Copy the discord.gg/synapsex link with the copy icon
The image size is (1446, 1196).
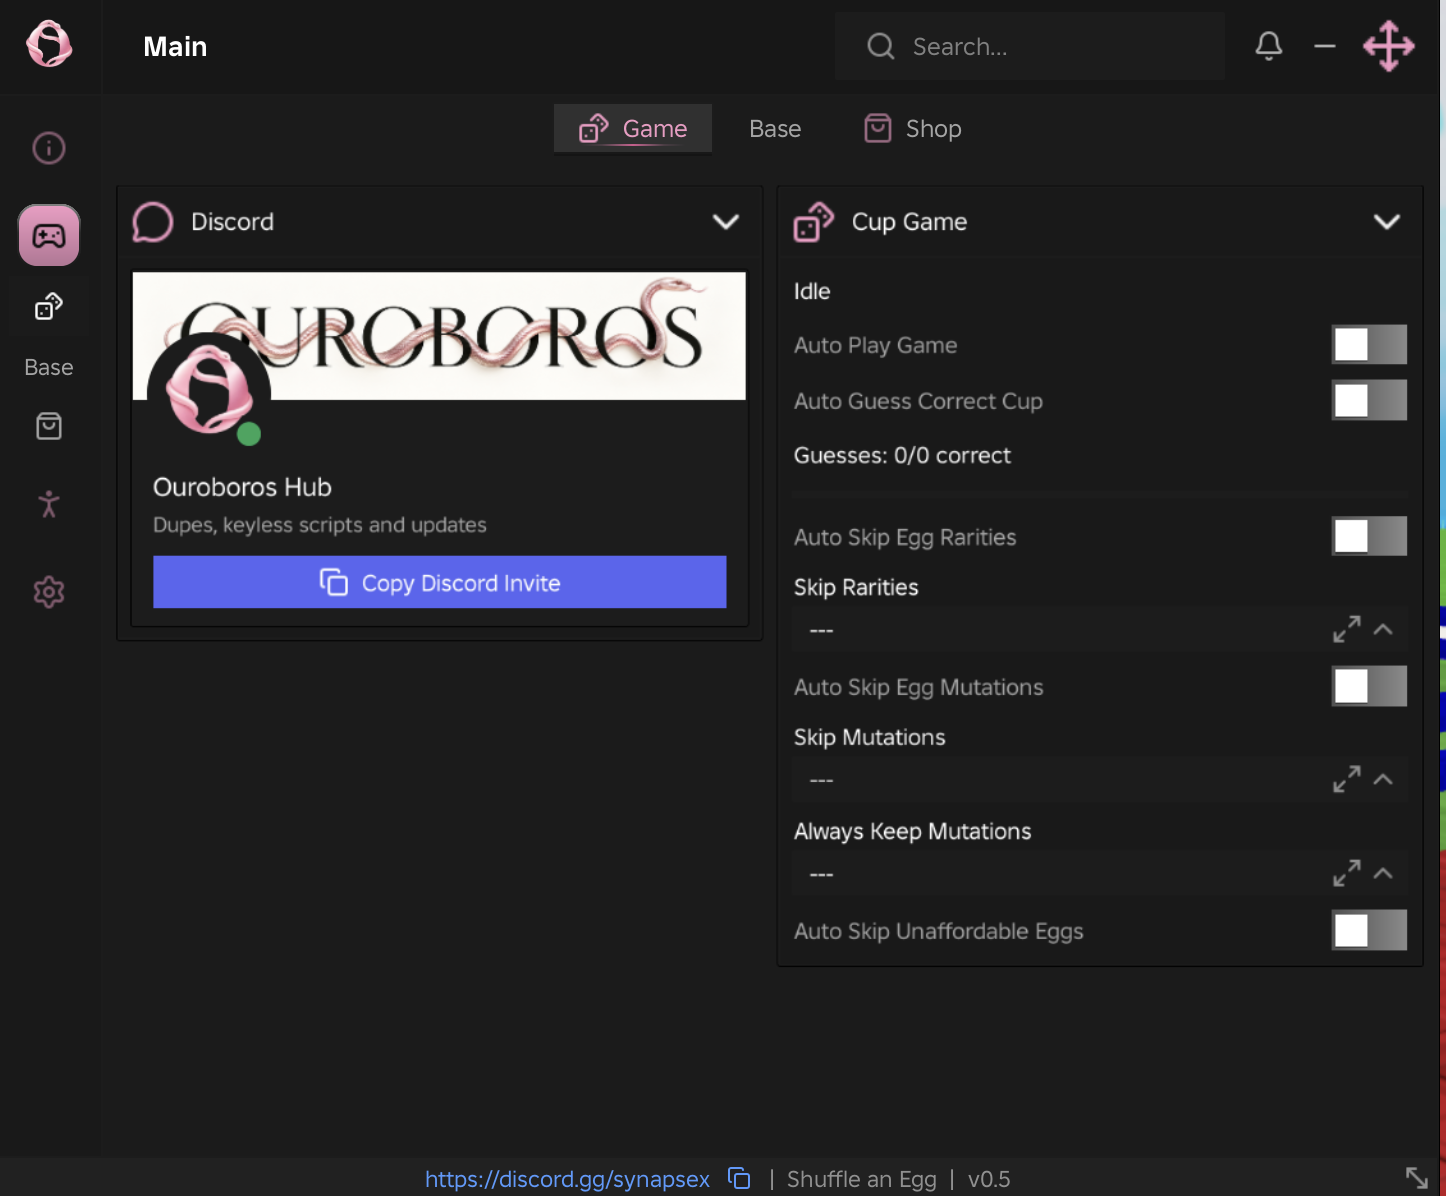point(739,1178)
